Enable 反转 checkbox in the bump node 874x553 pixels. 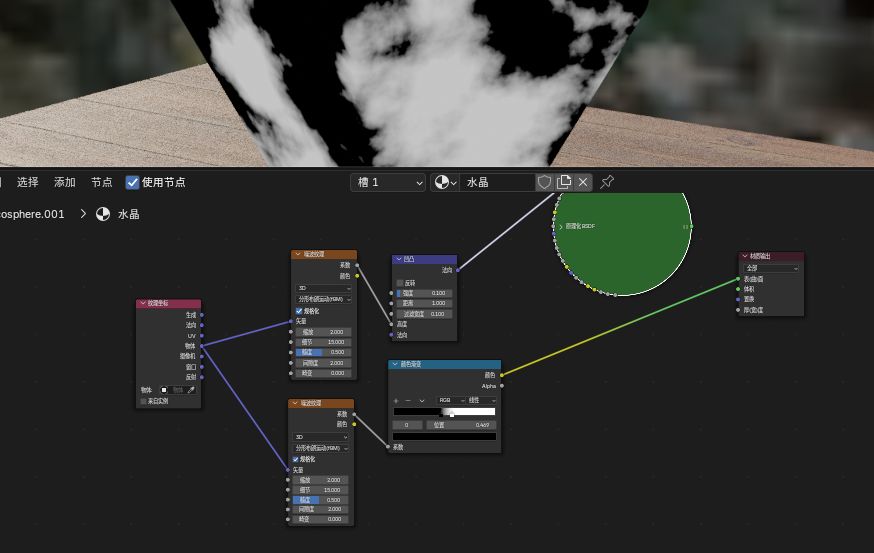coord(400,283)
